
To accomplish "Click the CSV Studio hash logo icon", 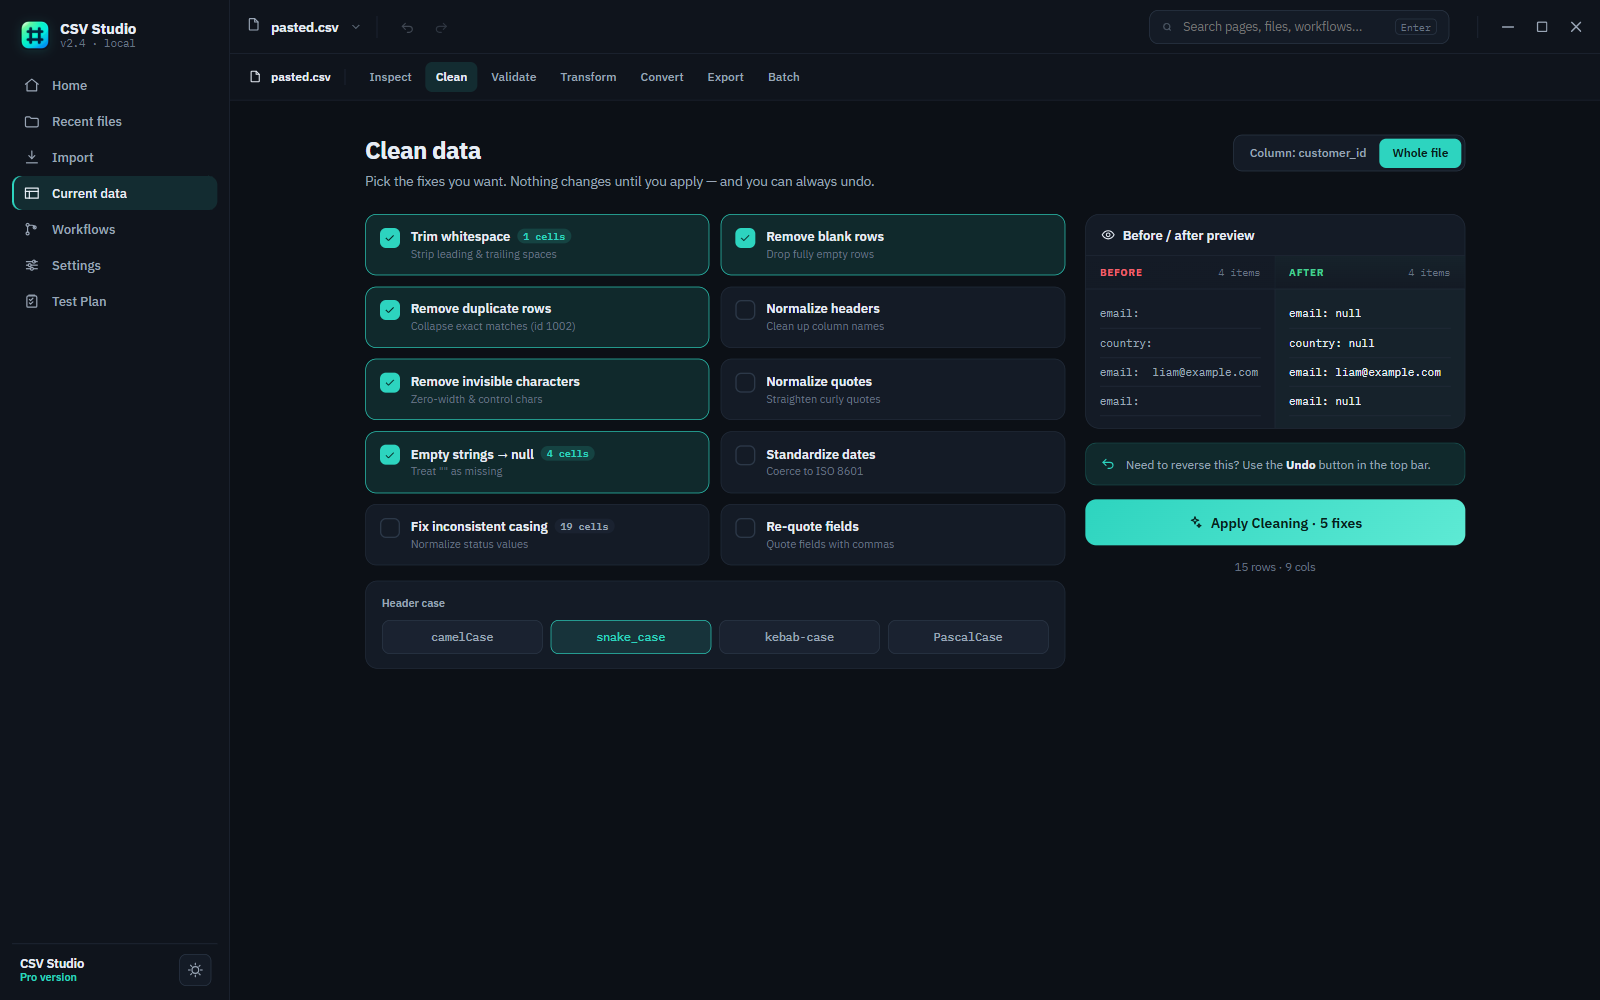I will point(35,35).
